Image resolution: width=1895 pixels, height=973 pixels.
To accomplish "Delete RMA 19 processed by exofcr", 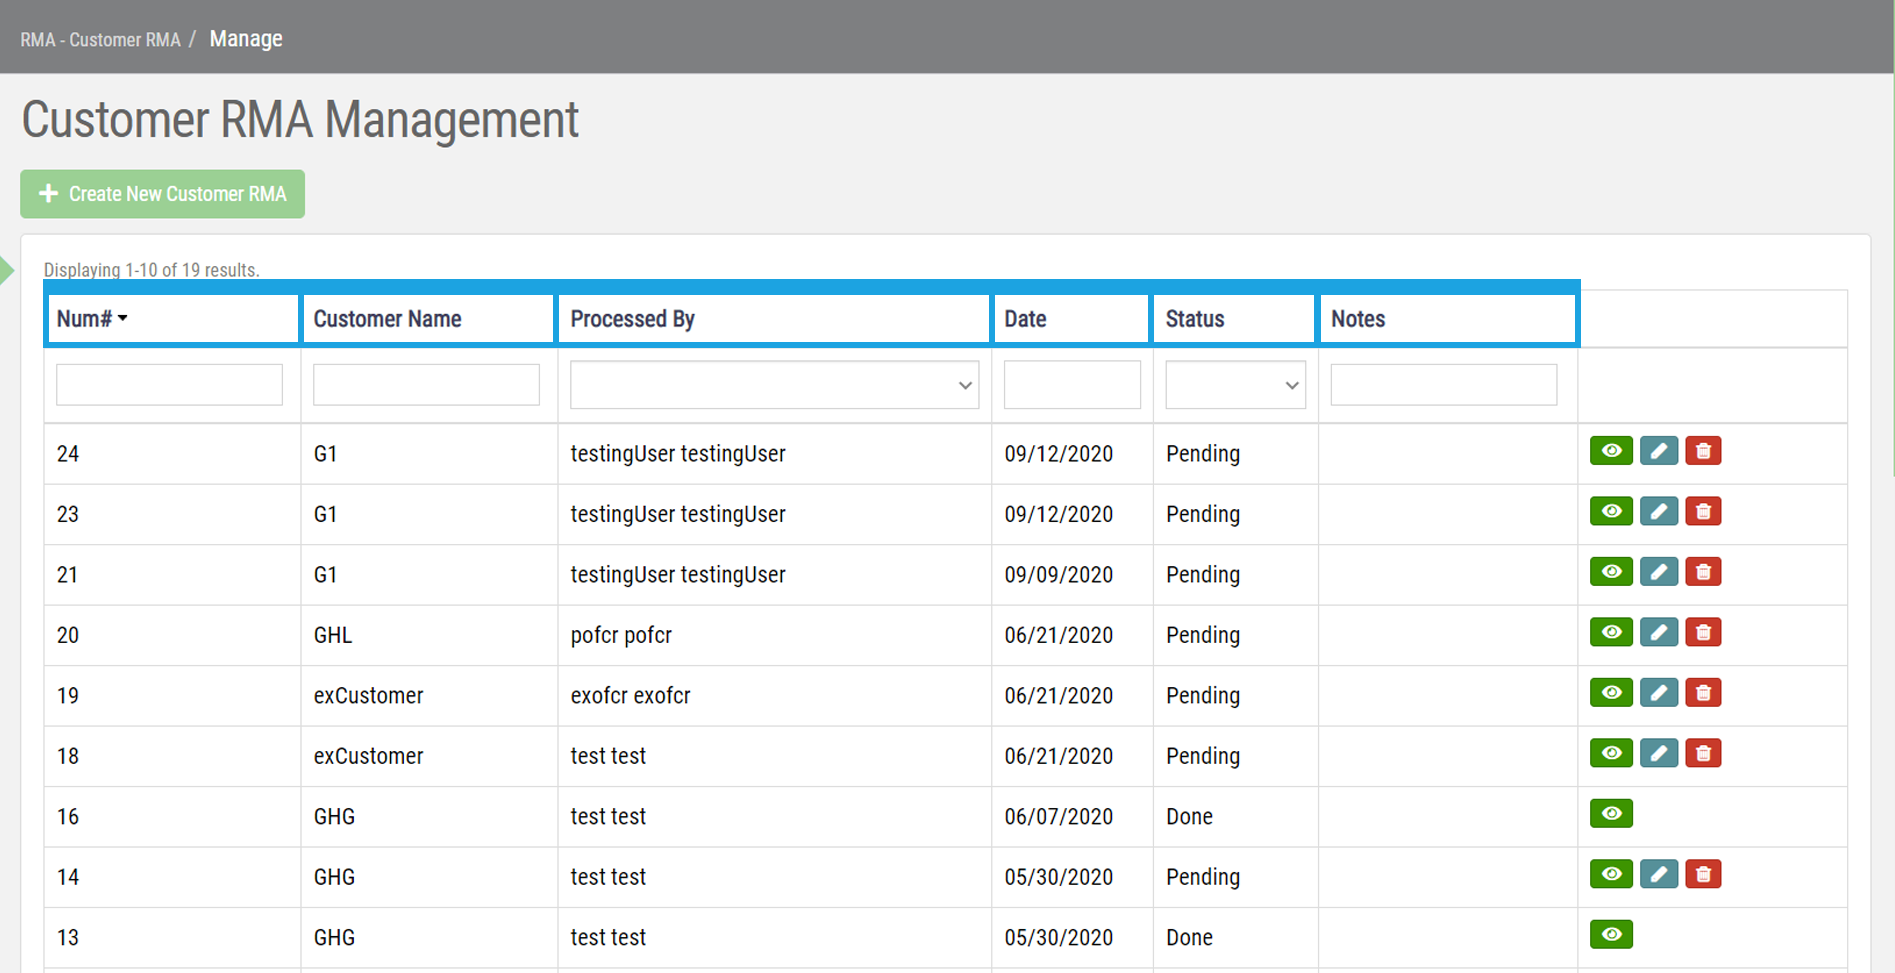I will point(1703,693).
